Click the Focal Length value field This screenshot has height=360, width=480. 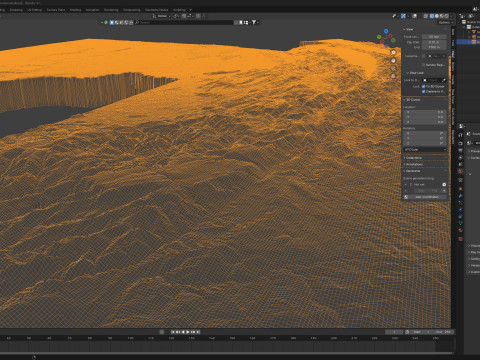click(x=434, y=37)
